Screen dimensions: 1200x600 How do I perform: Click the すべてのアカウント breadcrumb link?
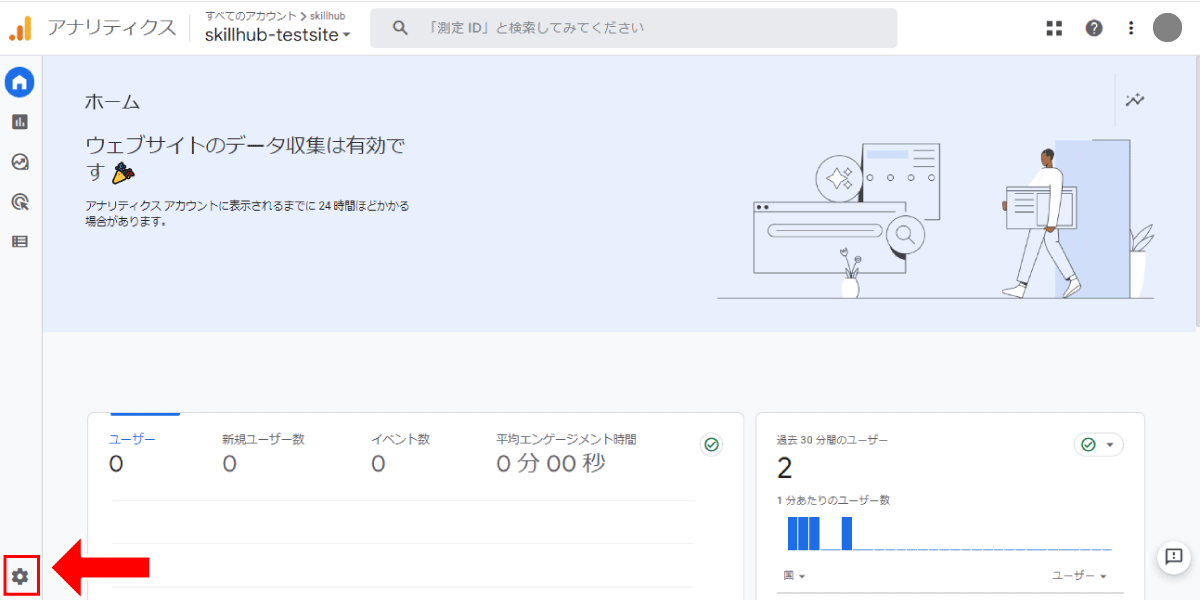coord(250,16)
